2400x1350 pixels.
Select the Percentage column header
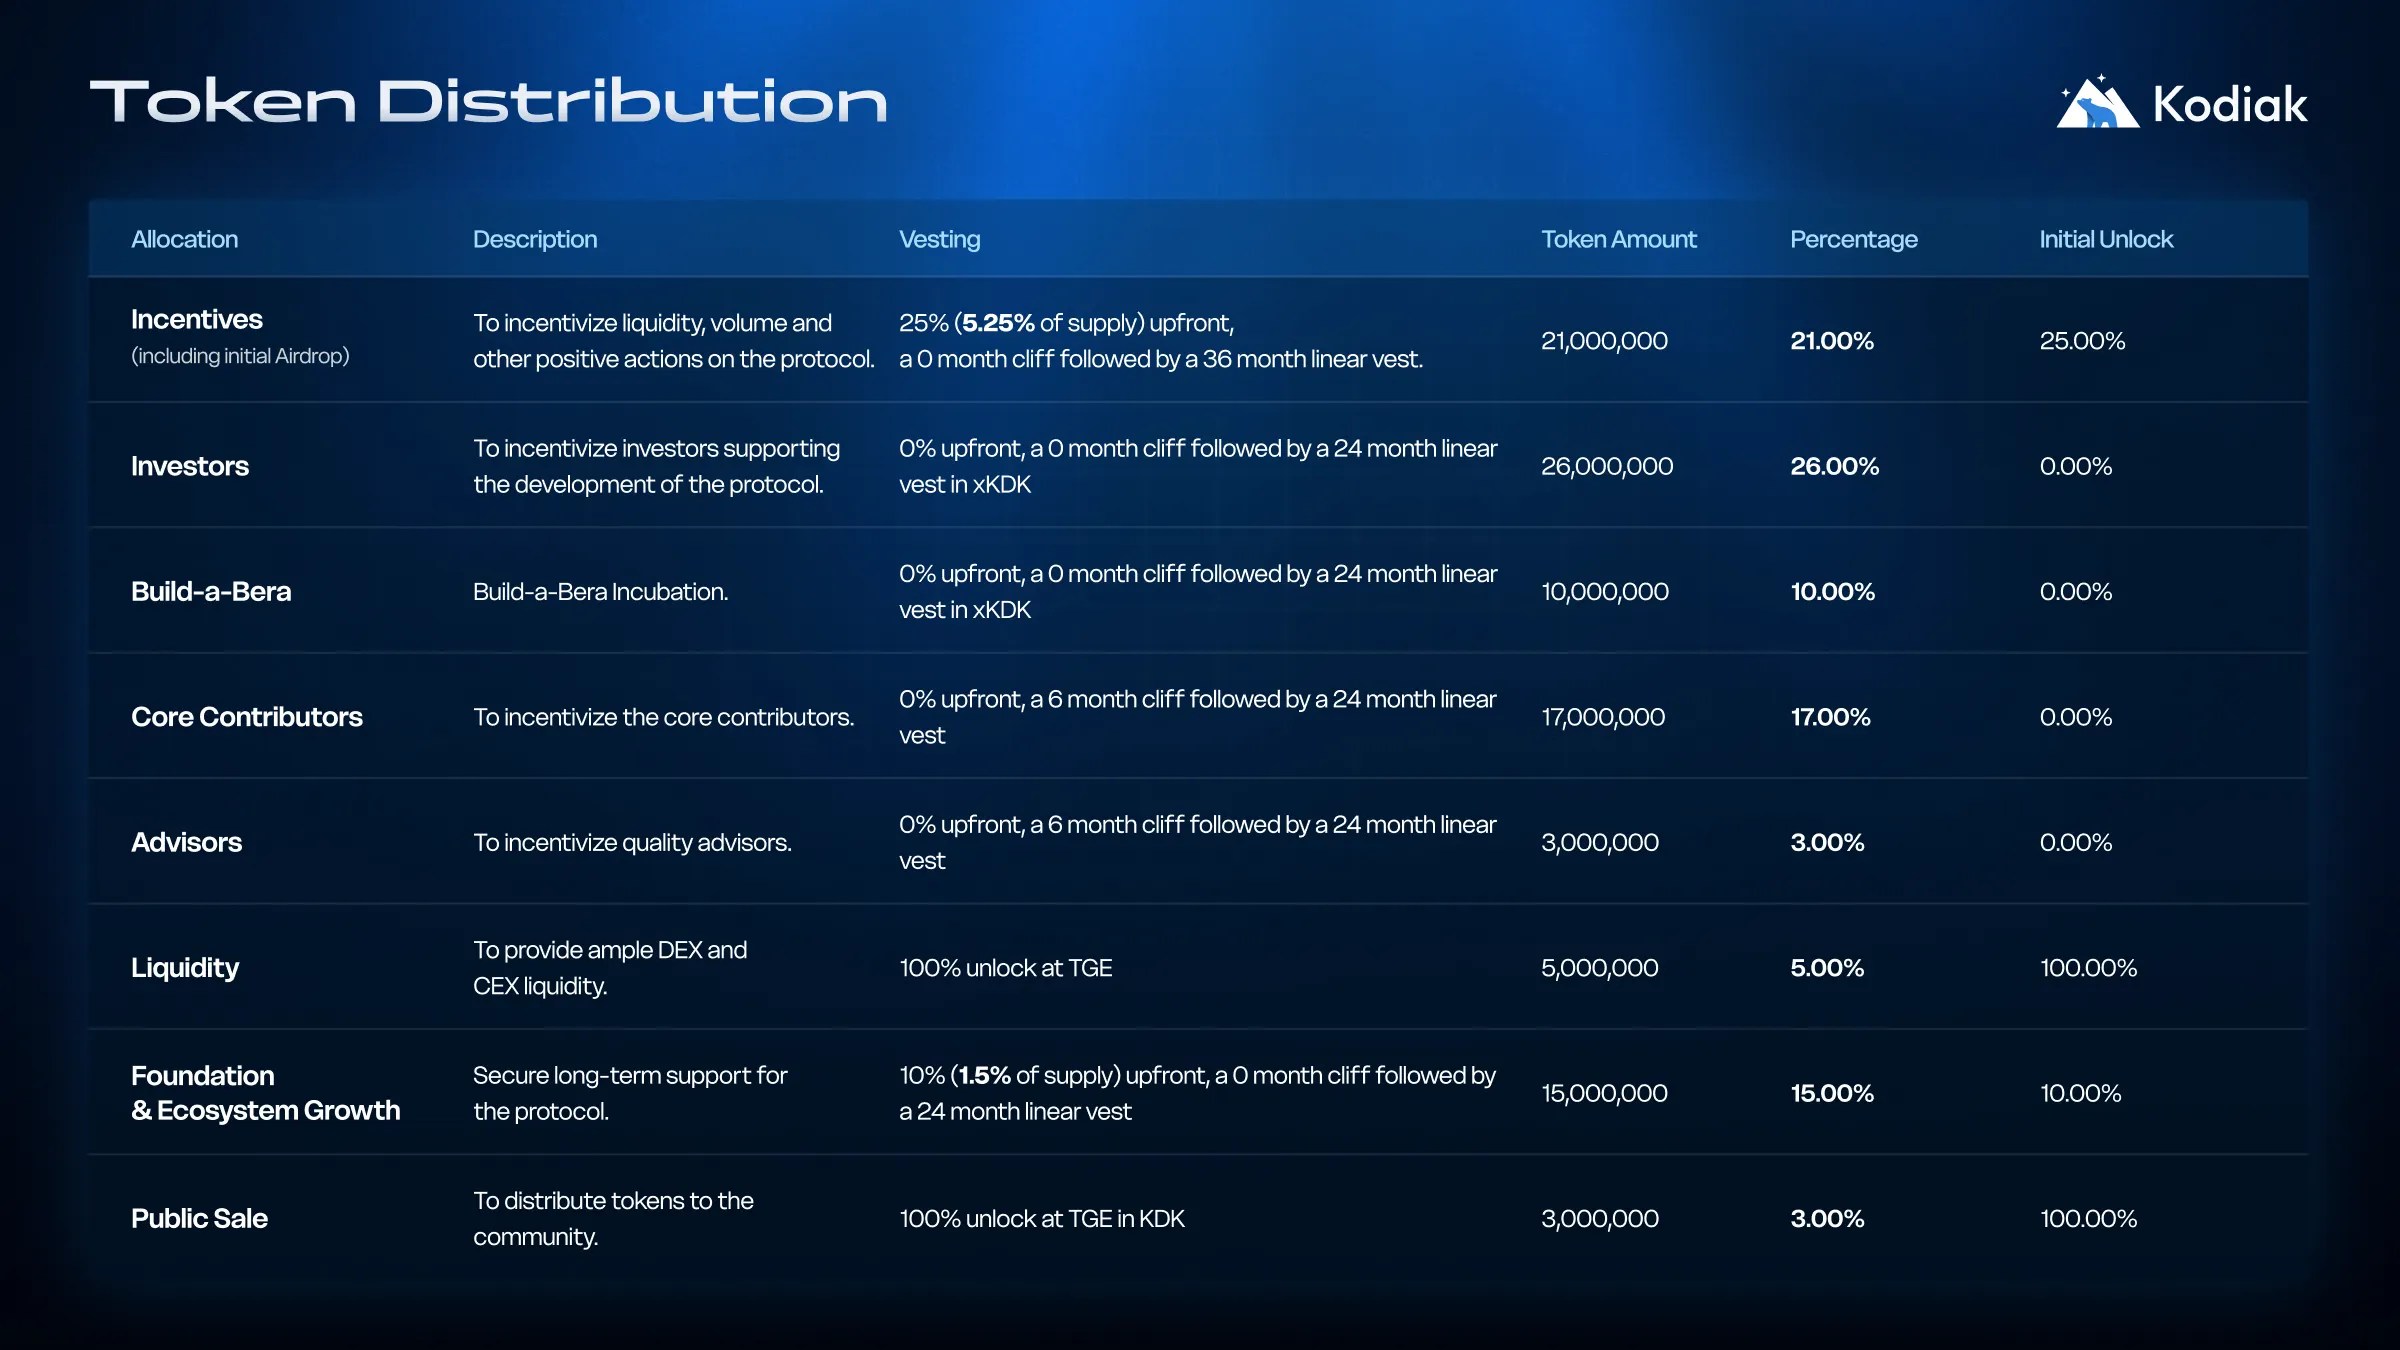[1853, 240]
